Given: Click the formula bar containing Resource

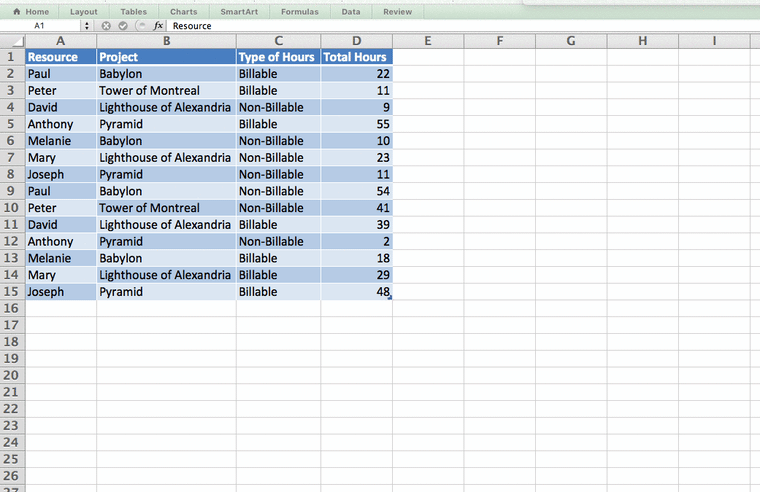Looking at the screenshot, I should (463, 26).
